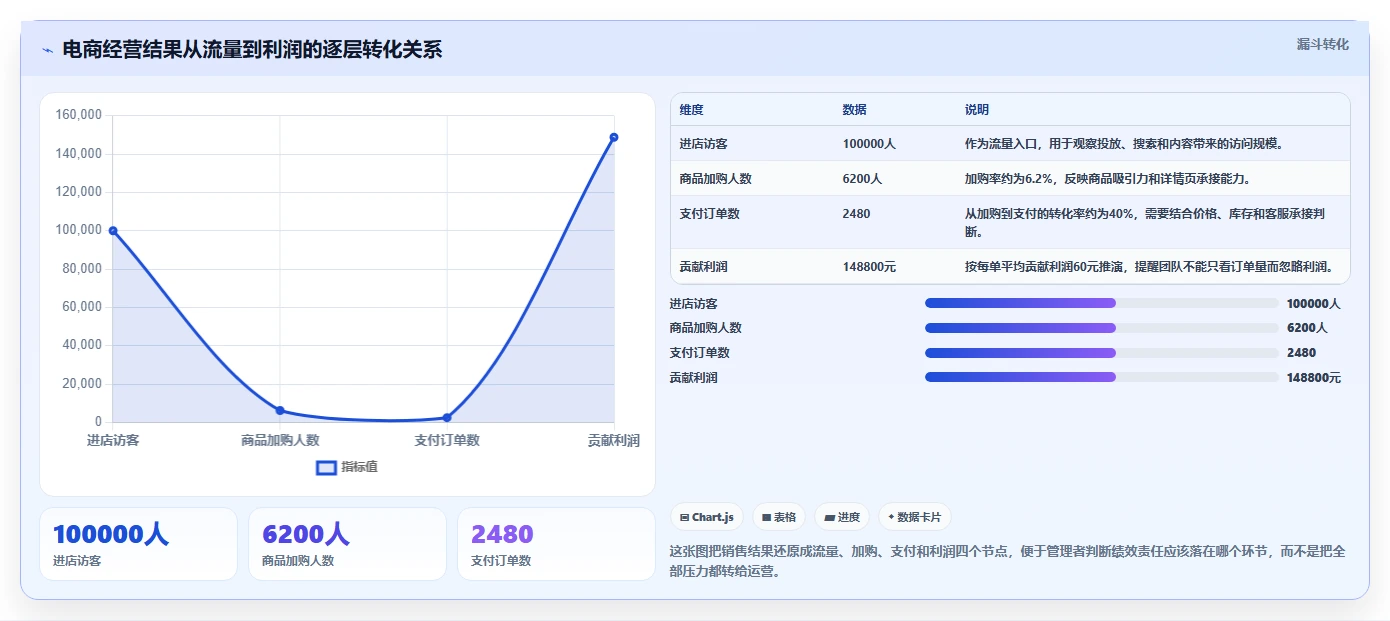Click the 贡献利润 progress row label
Screen dimensions: 1390x621
coord(694,378)
